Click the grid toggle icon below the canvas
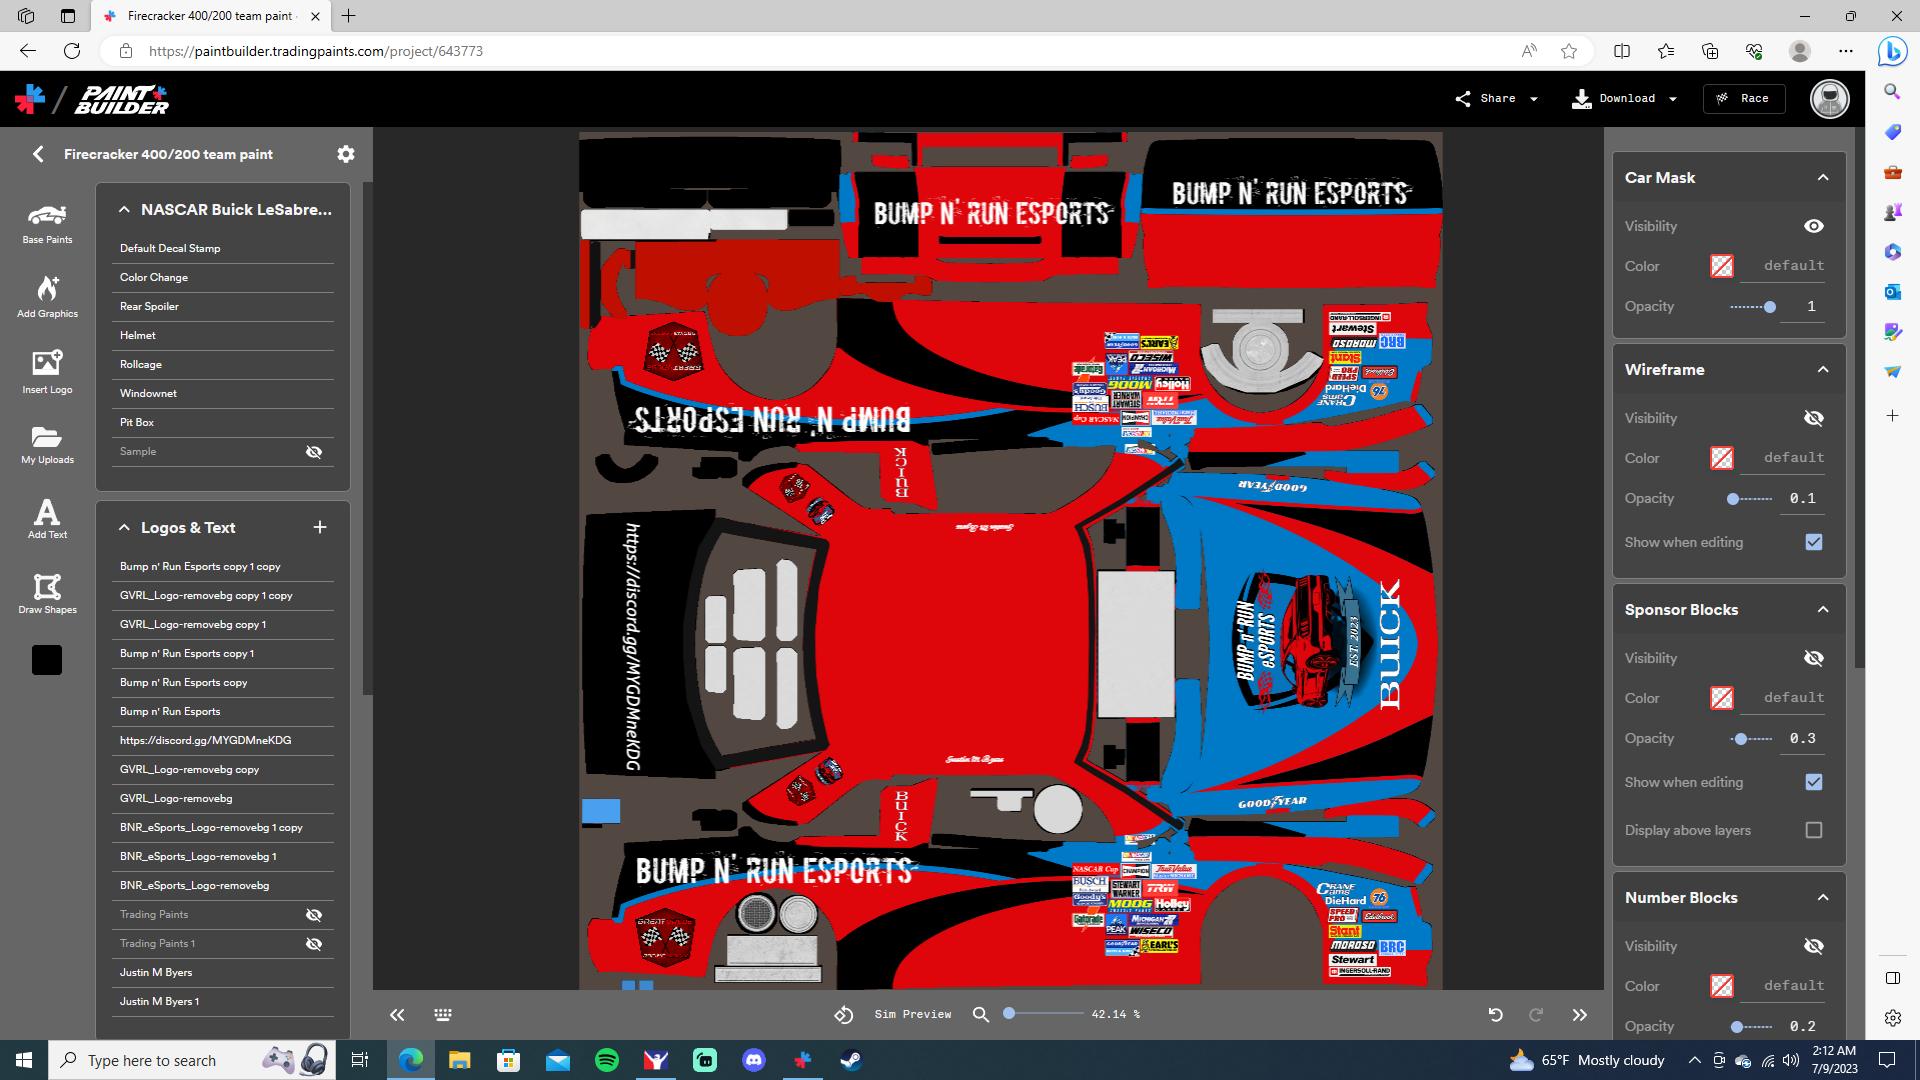Image resolution: width=1920 pixels, height=1080 pixels. [x=442, y=1014]
